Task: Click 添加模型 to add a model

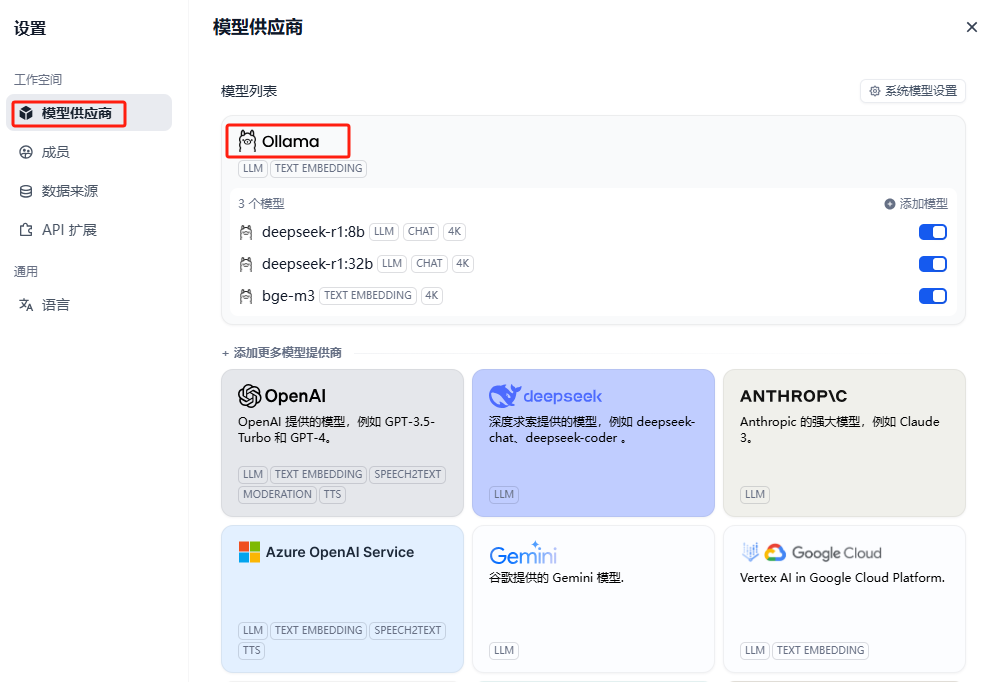Action: tap(916, 204)
